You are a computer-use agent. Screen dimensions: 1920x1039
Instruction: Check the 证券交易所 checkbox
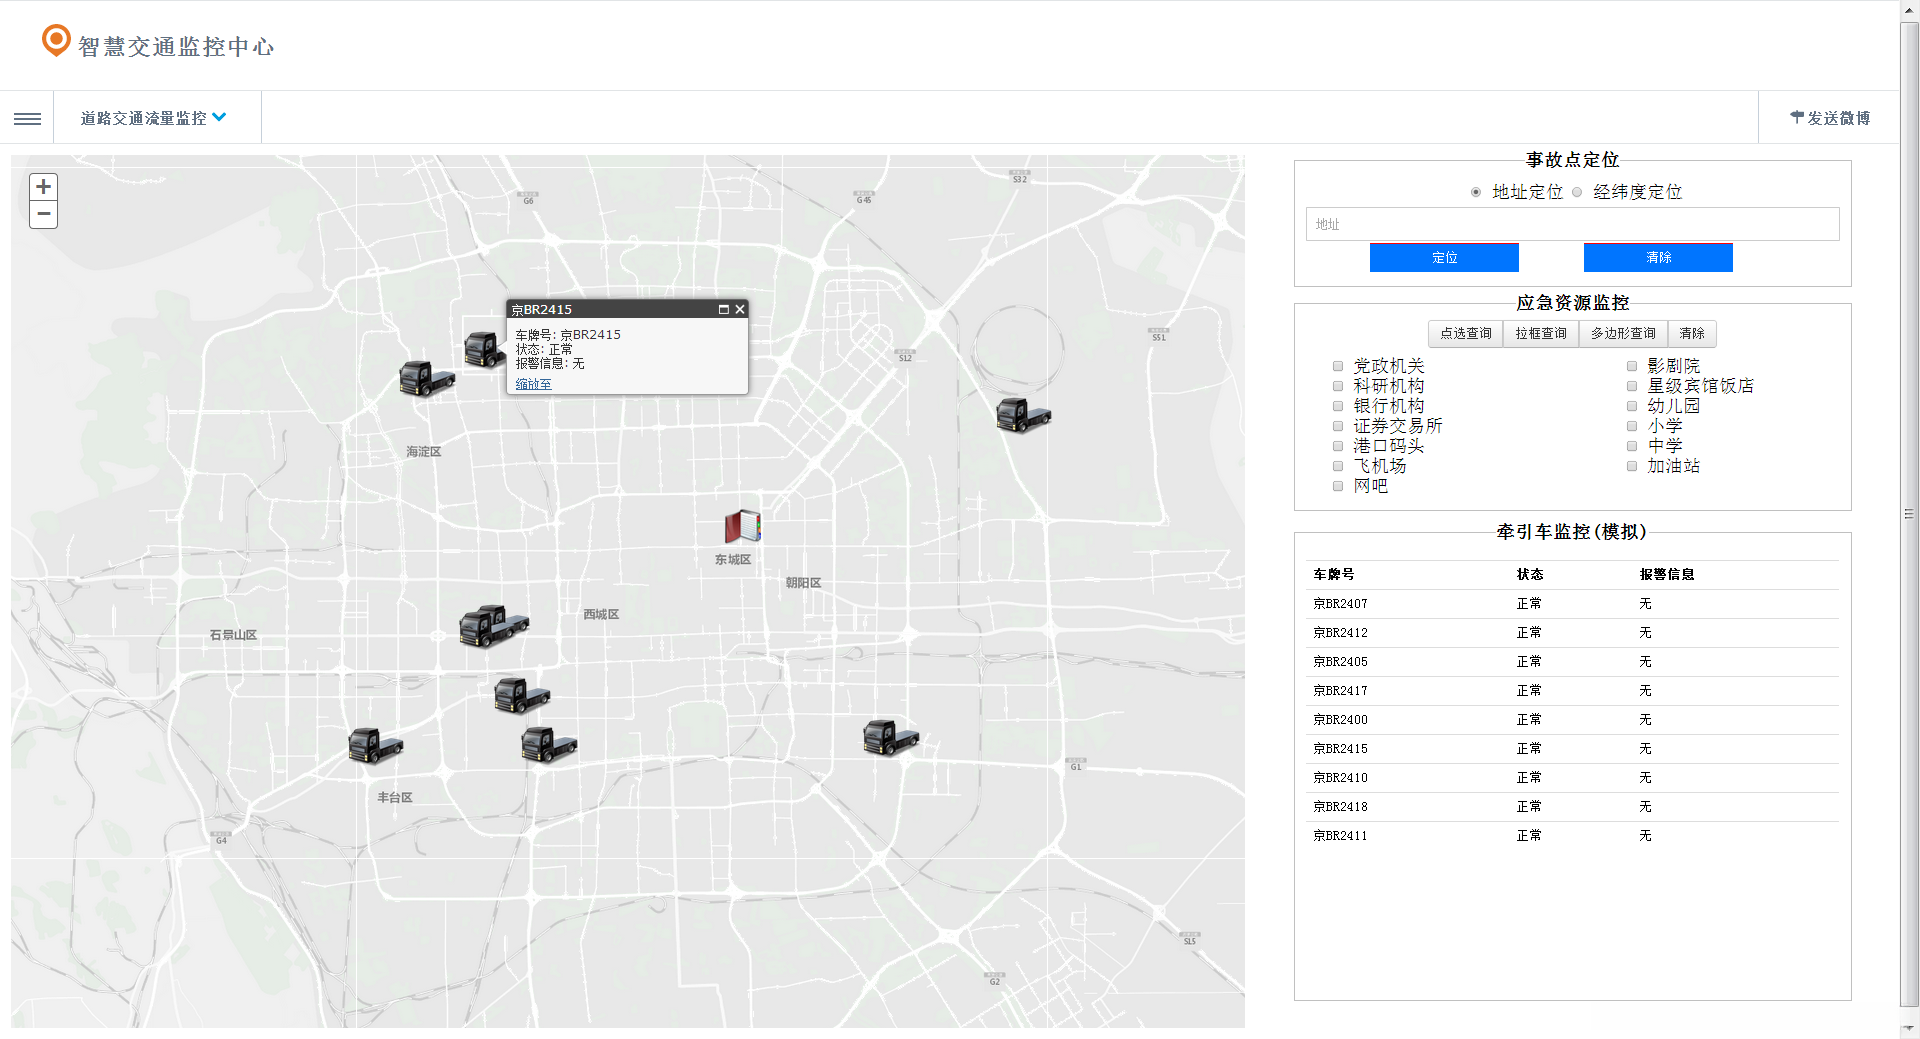point(1338,426)
